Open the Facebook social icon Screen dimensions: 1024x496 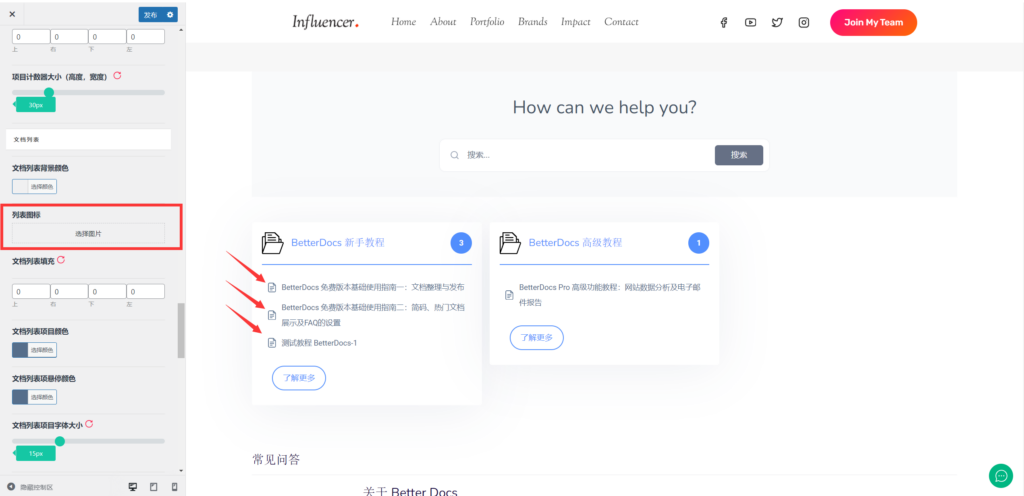coord(724,22)
